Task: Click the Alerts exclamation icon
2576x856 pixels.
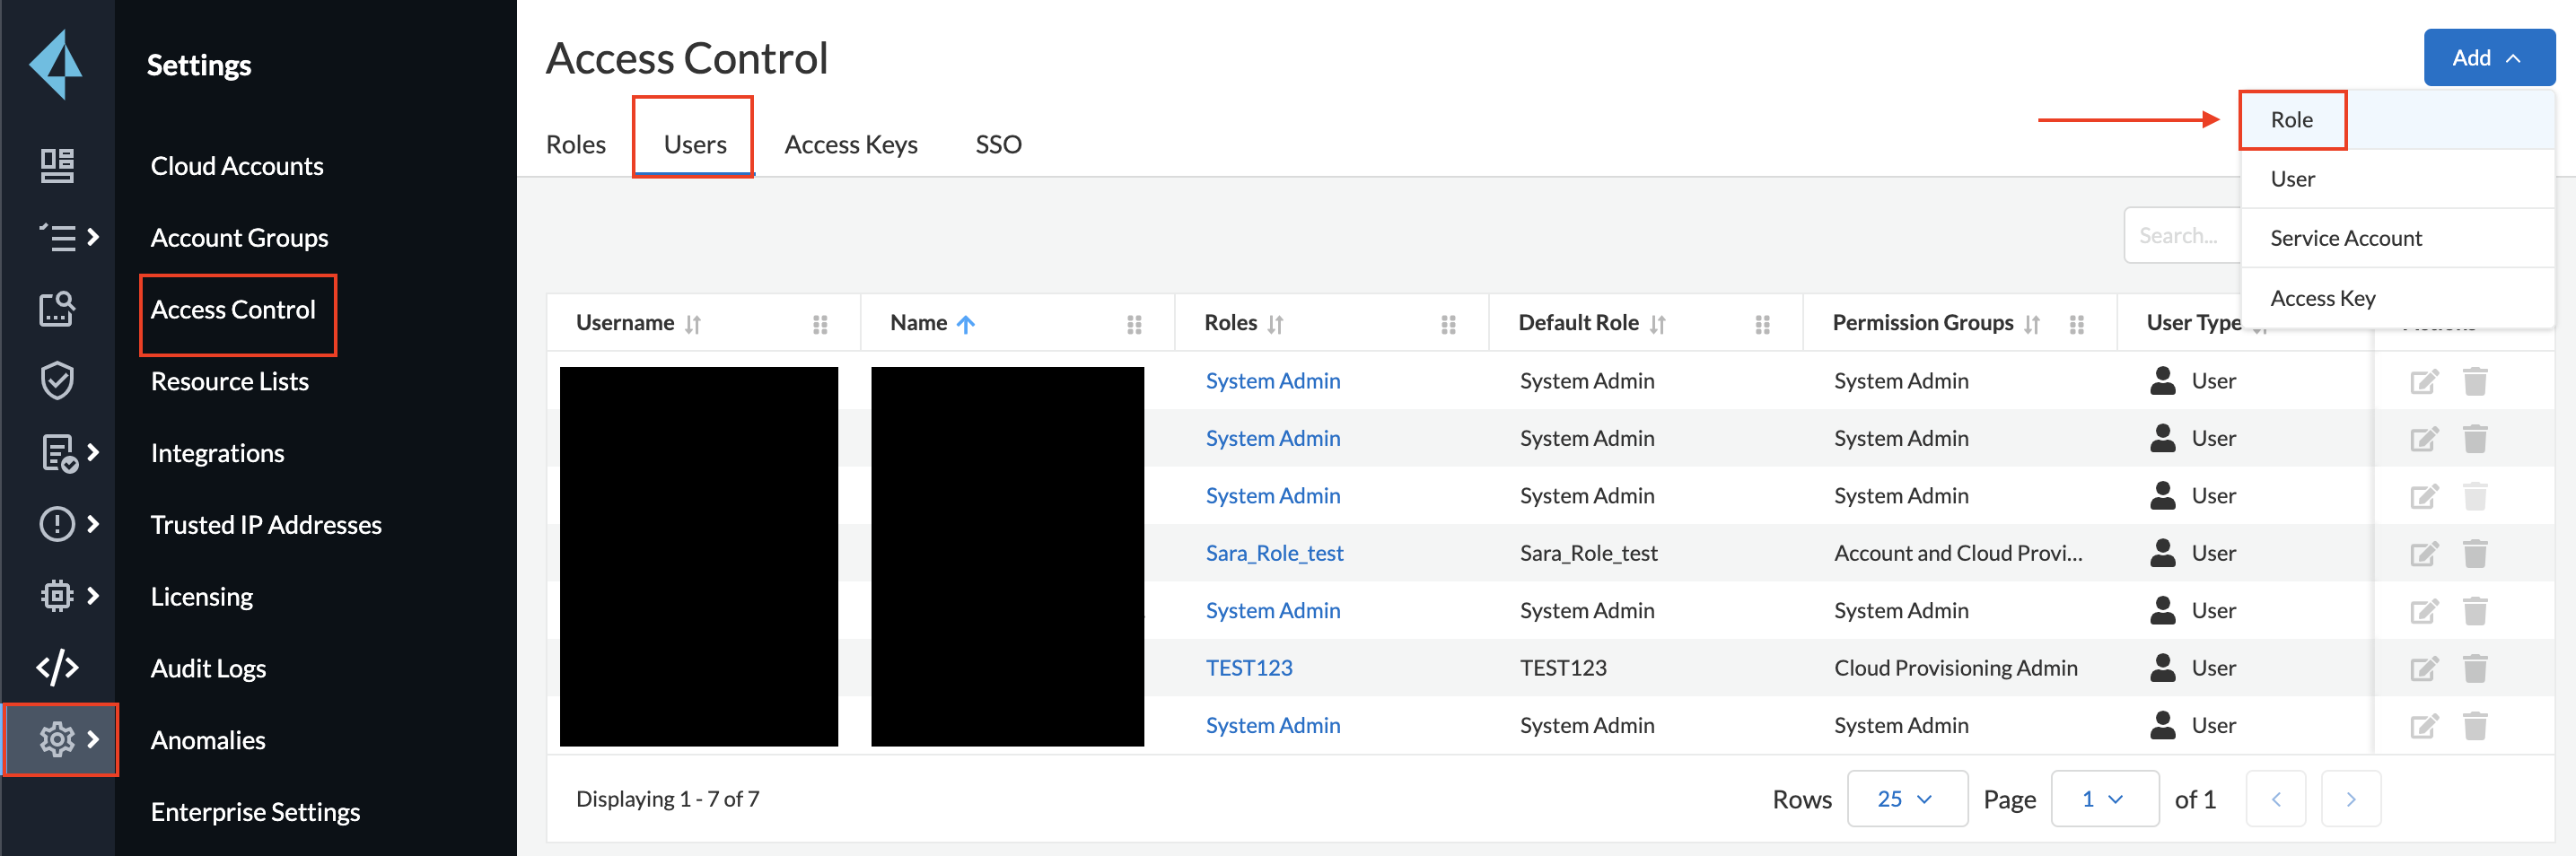Action: pyautogui.click(x=57, y=524)
